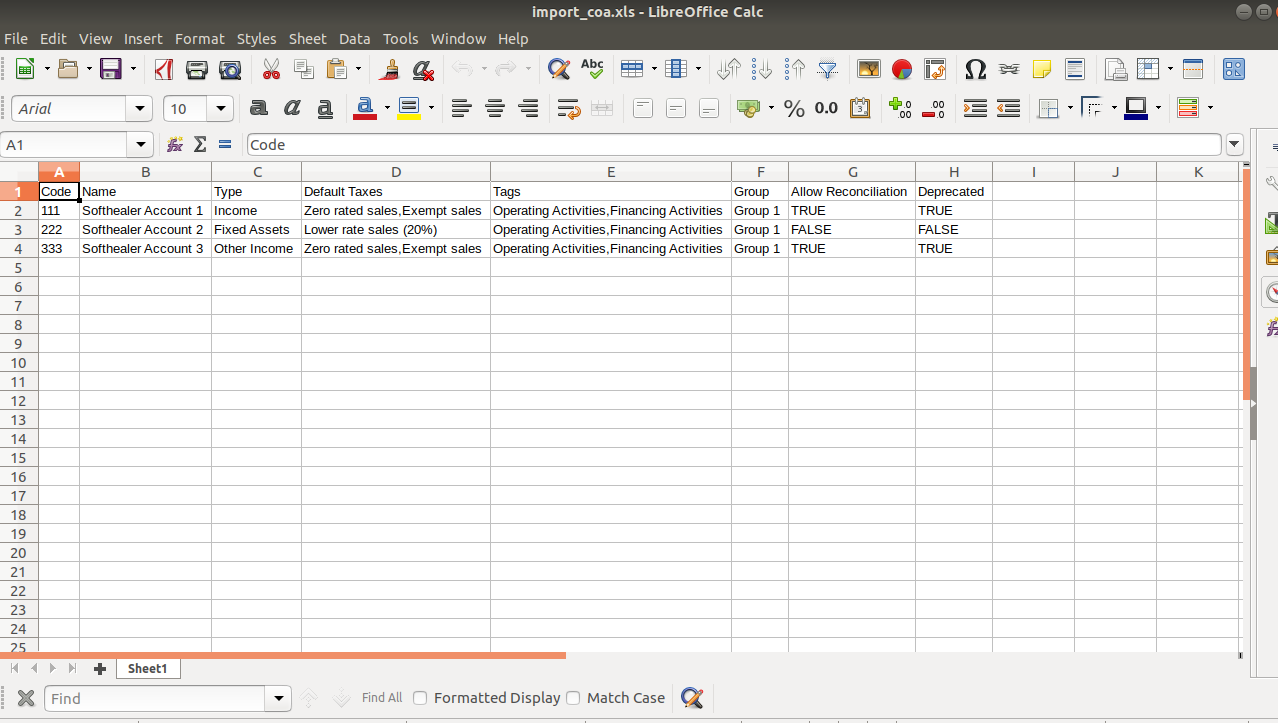This screenshot has width=1278, height=723.
Task: Click the AutoFilter funnel icon
Action: 828,69
